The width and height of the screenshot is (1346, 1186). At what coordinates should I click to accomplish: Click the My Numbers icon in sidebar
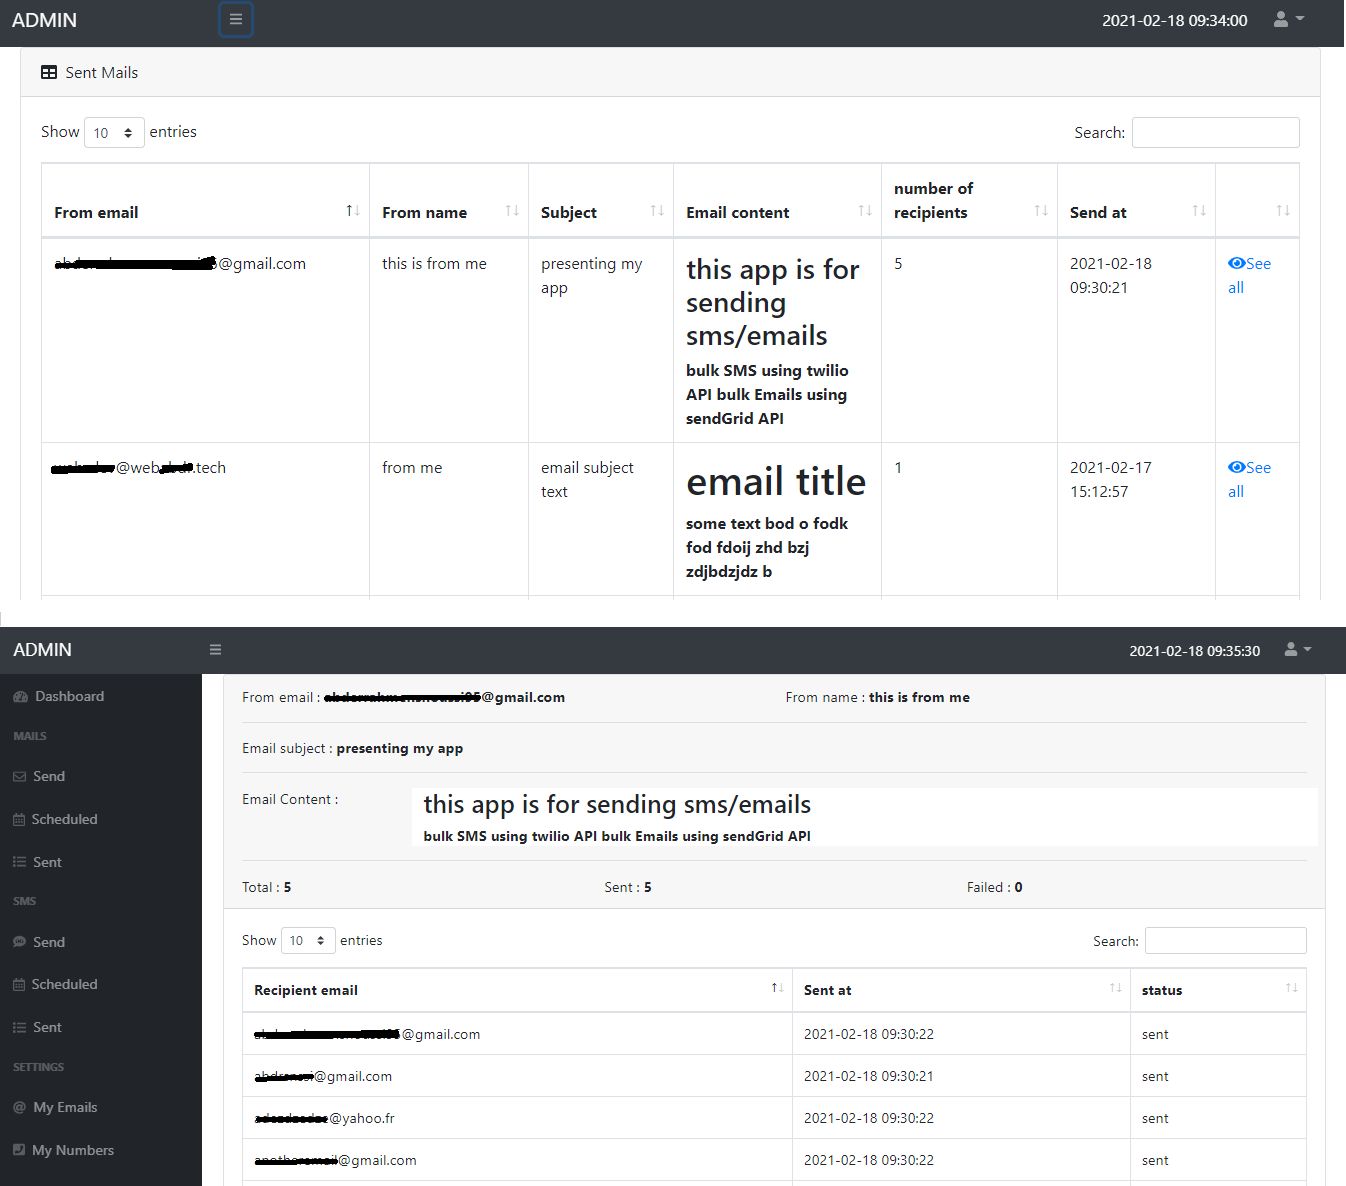click(20, 1150)
